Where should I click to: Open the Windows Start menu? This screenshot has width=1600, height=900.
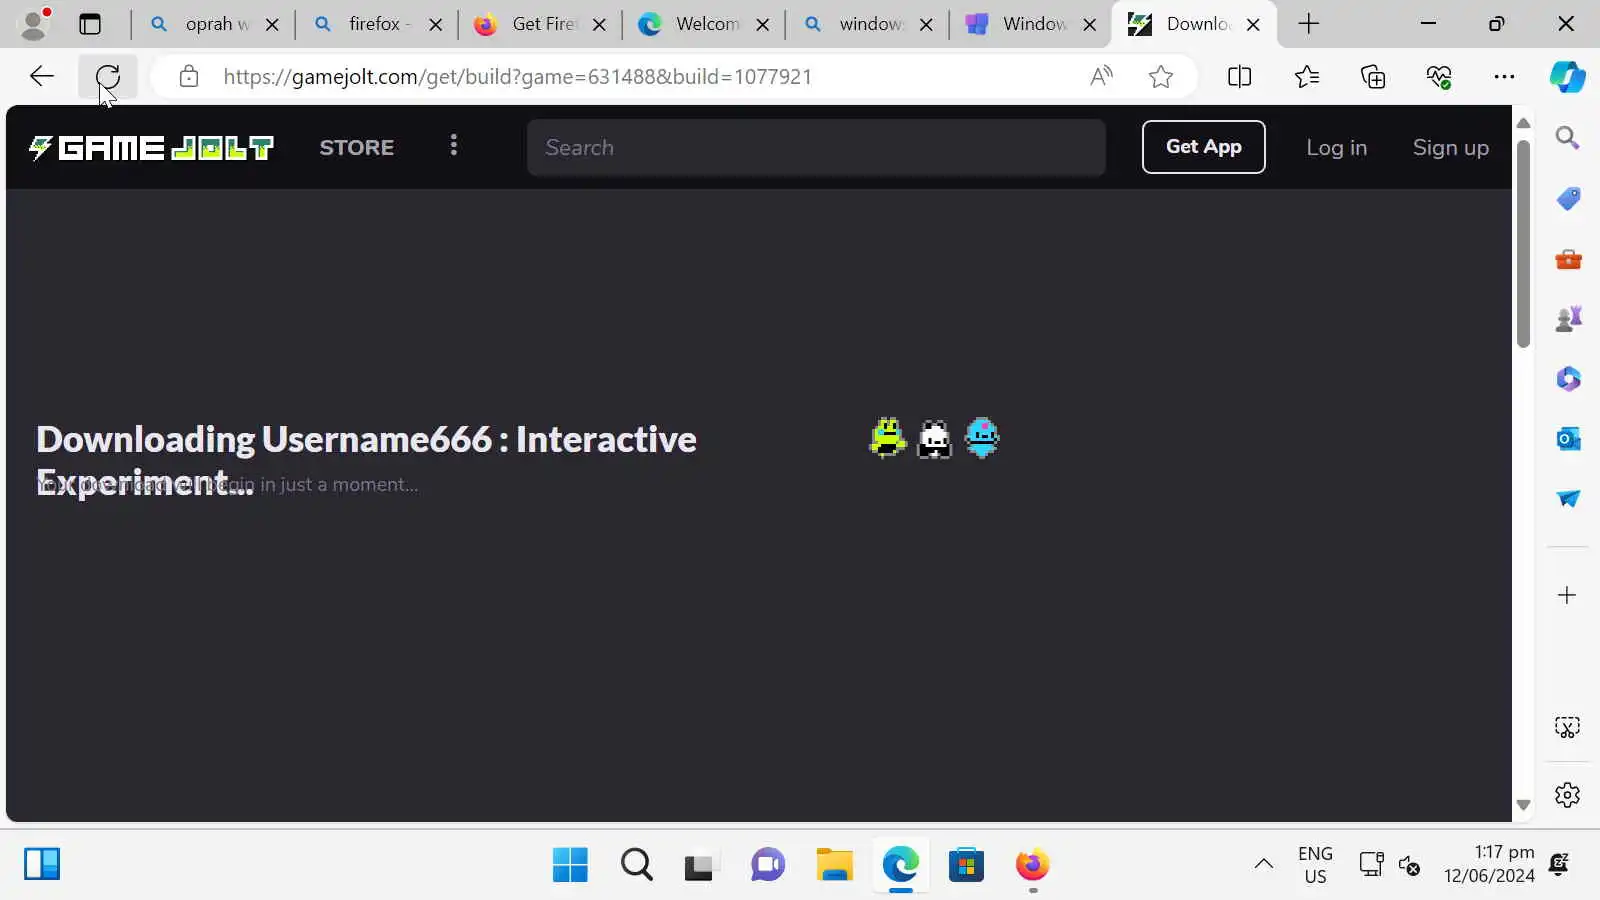(570, 865)
